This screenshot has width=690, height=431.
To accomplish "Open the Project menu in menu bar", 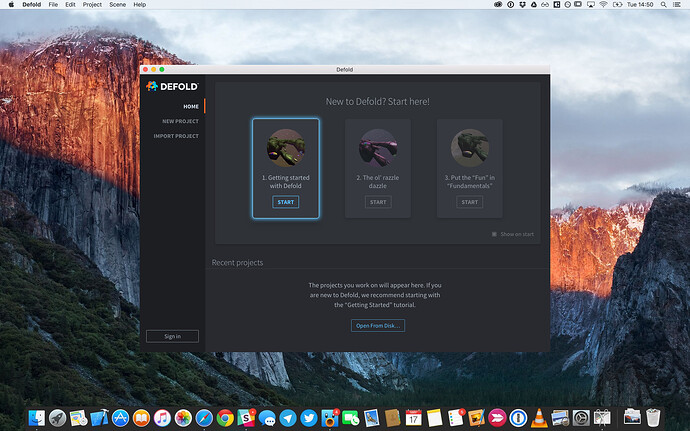I will [92, 5].
